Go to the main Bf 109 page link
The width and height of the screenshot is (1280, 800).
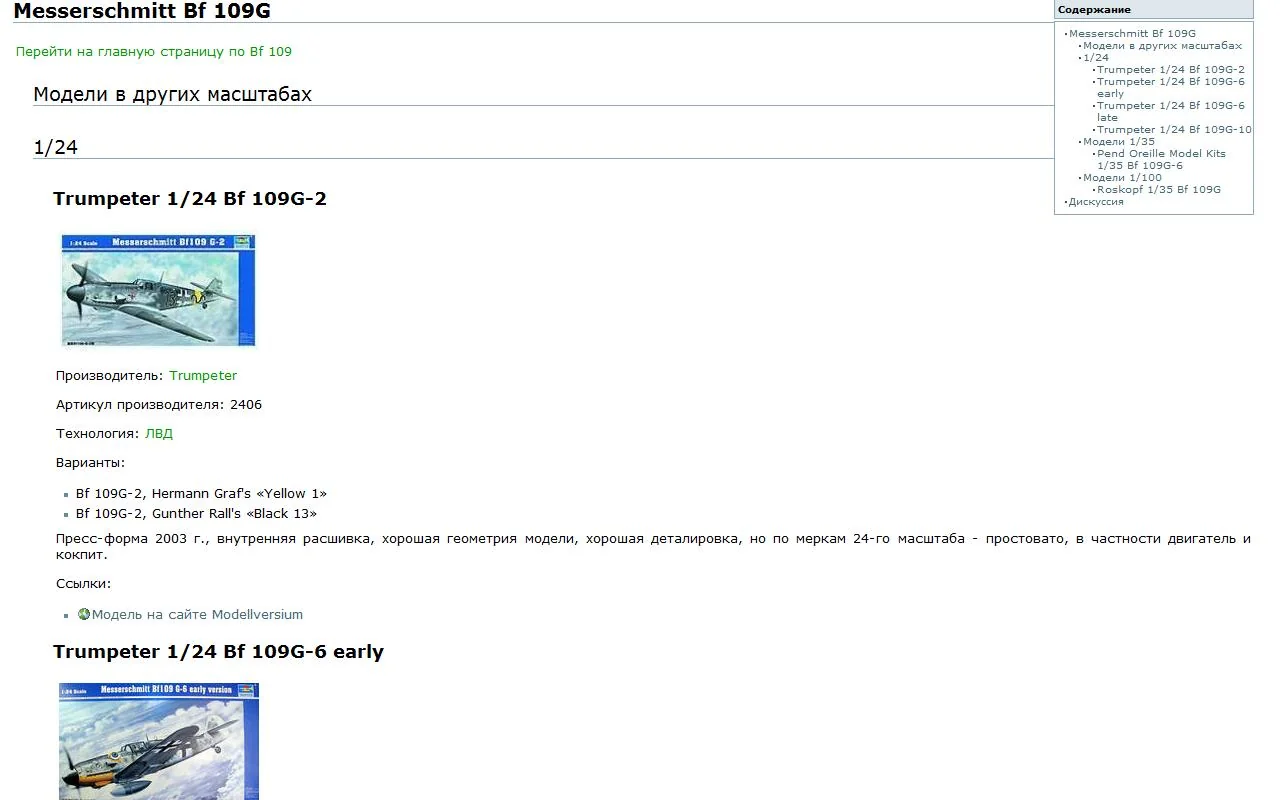click(153, 51)
